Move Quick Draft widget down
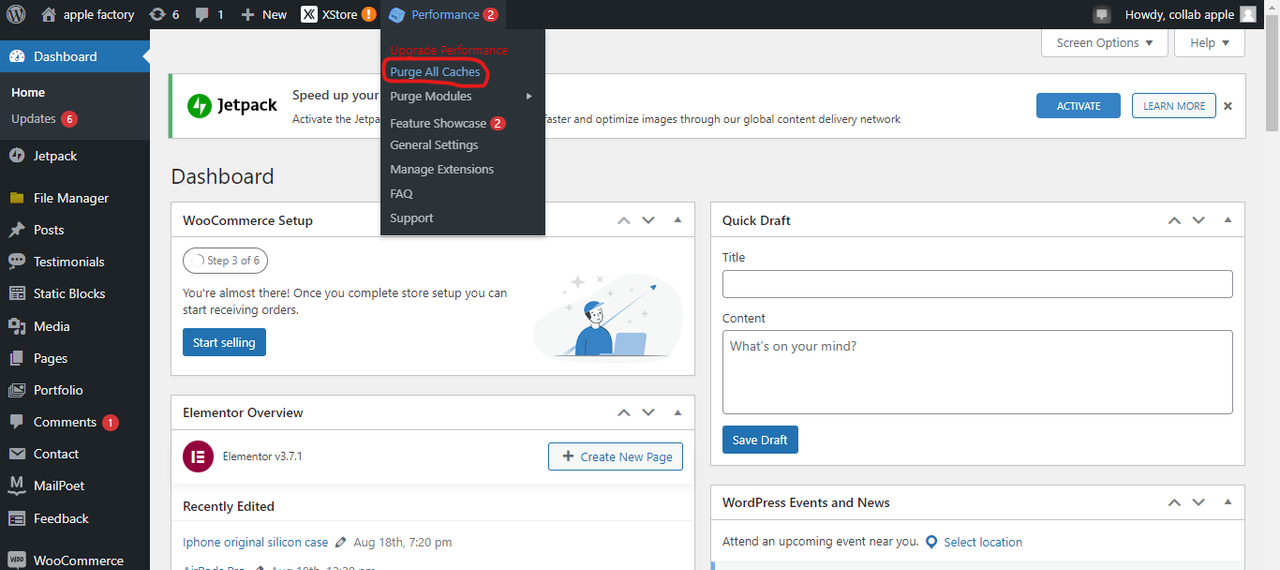The image size is (1280, 570). point(1199,220)
